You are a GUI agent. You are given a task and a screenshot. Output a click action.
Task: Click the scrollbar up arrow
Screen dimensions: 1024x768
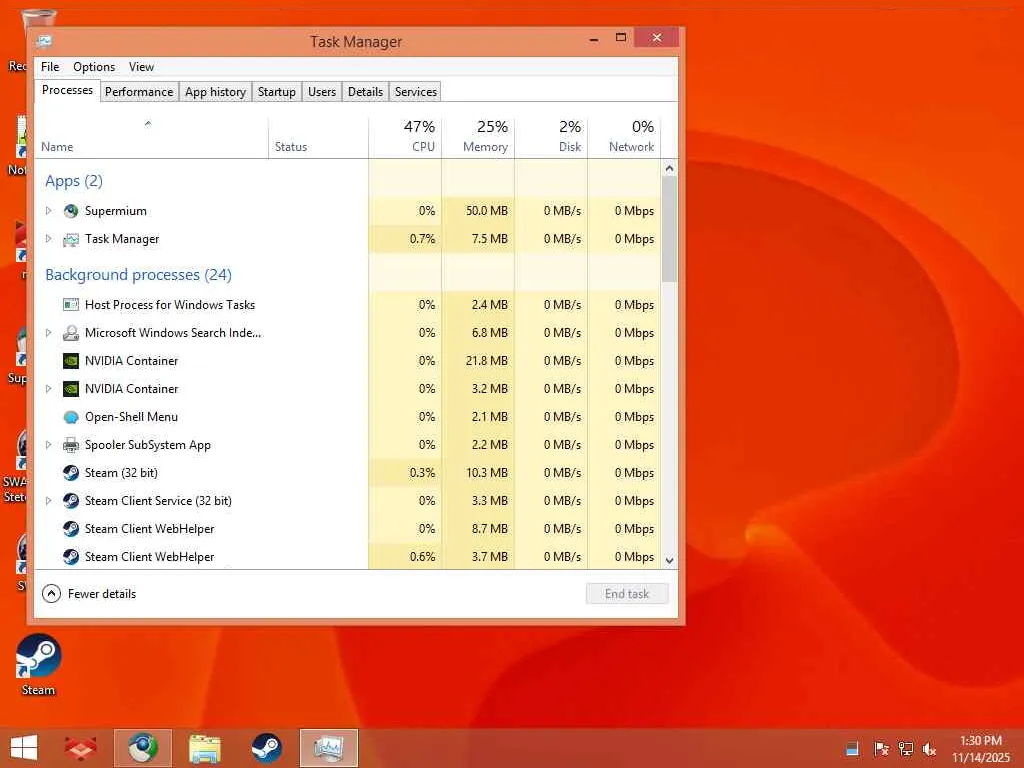(669, 168)
